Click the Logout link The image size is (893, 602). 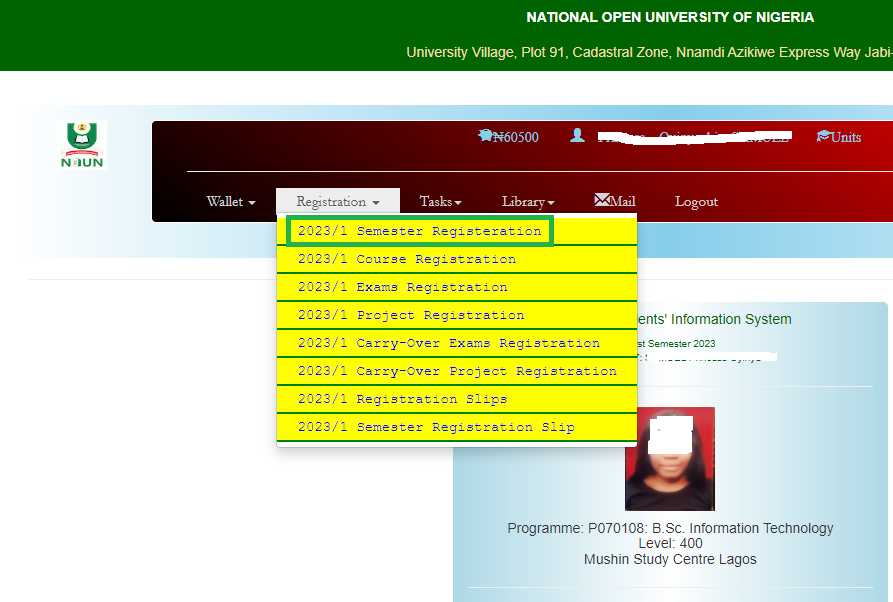[696, 202]
